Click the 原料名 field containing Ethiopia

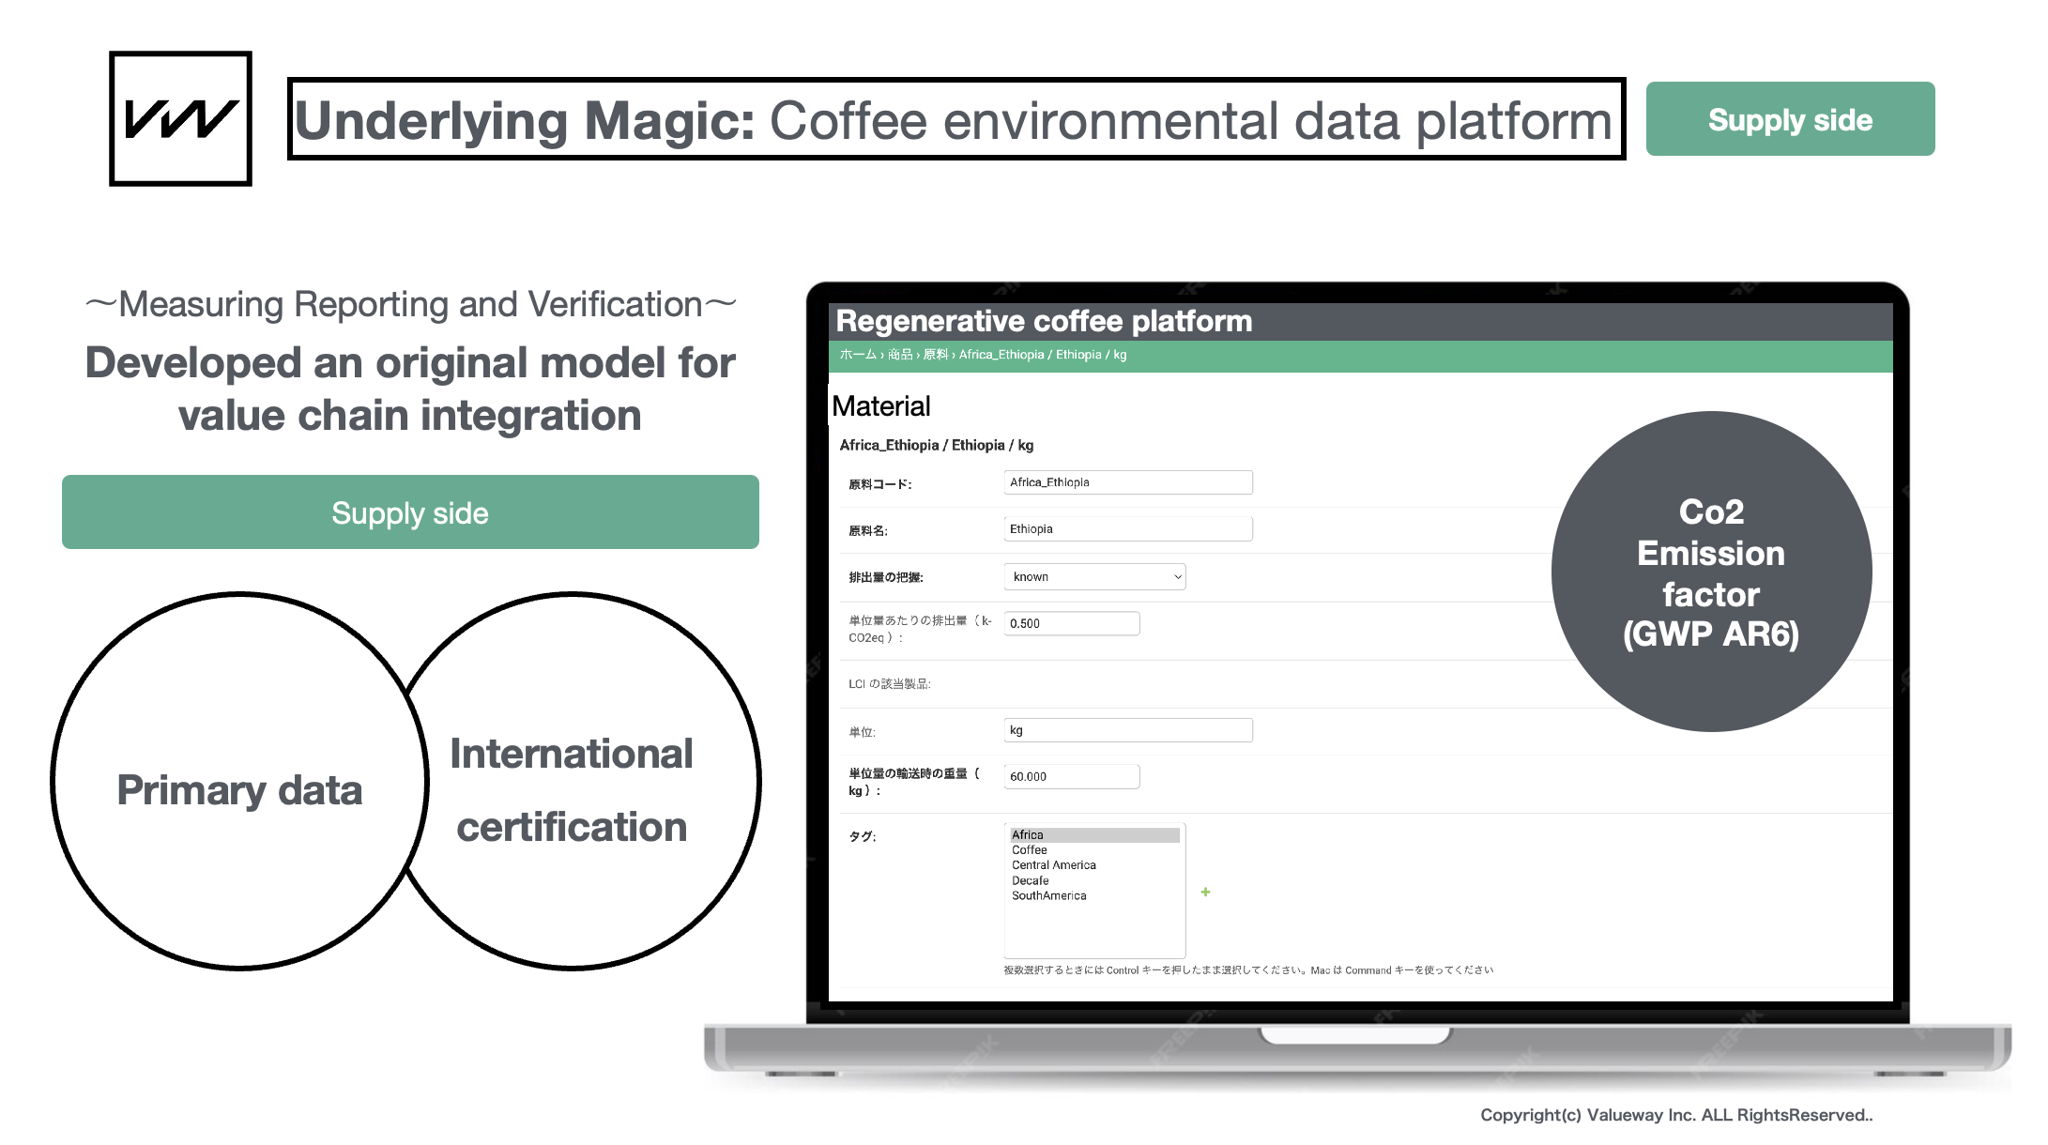[x=1127, y=529]
